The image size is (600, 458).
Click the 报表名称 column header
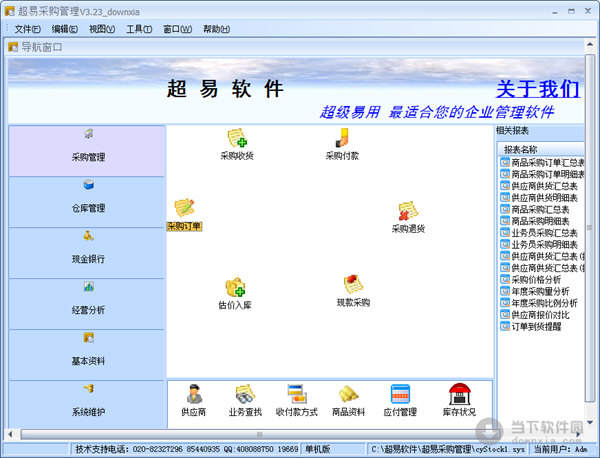coord(540,149)
